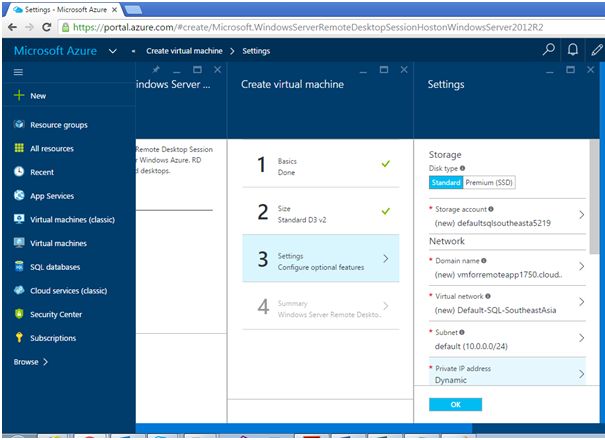
Task: Click the All resources grid icon
Action: click(19, 148)
